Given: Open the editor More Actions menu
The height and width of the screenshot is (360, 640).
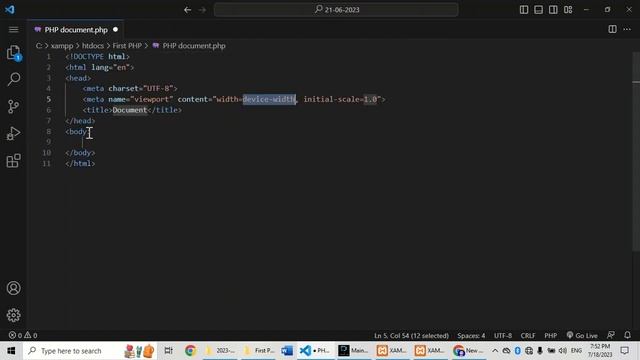Looking at the screenshot, I should (627, 29).
